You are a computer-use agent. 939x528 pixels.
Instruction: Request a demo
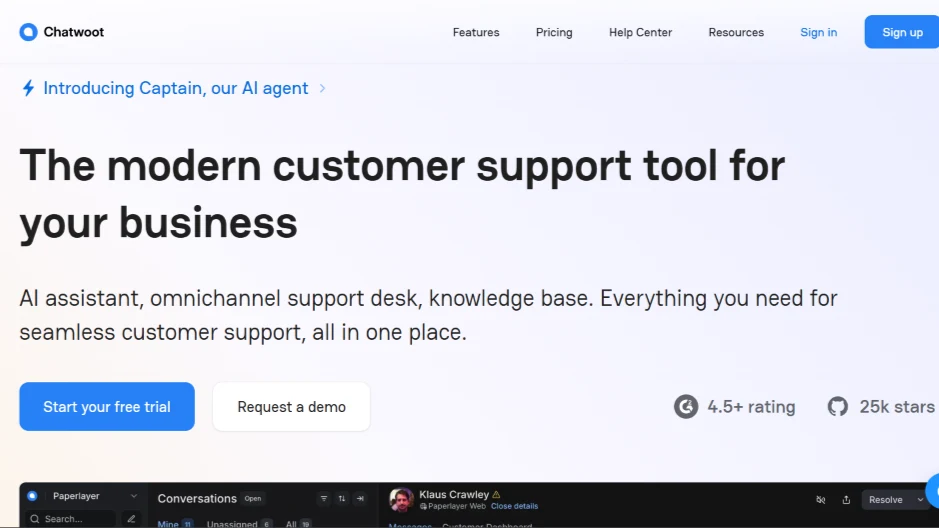click(x=291, y=406)
